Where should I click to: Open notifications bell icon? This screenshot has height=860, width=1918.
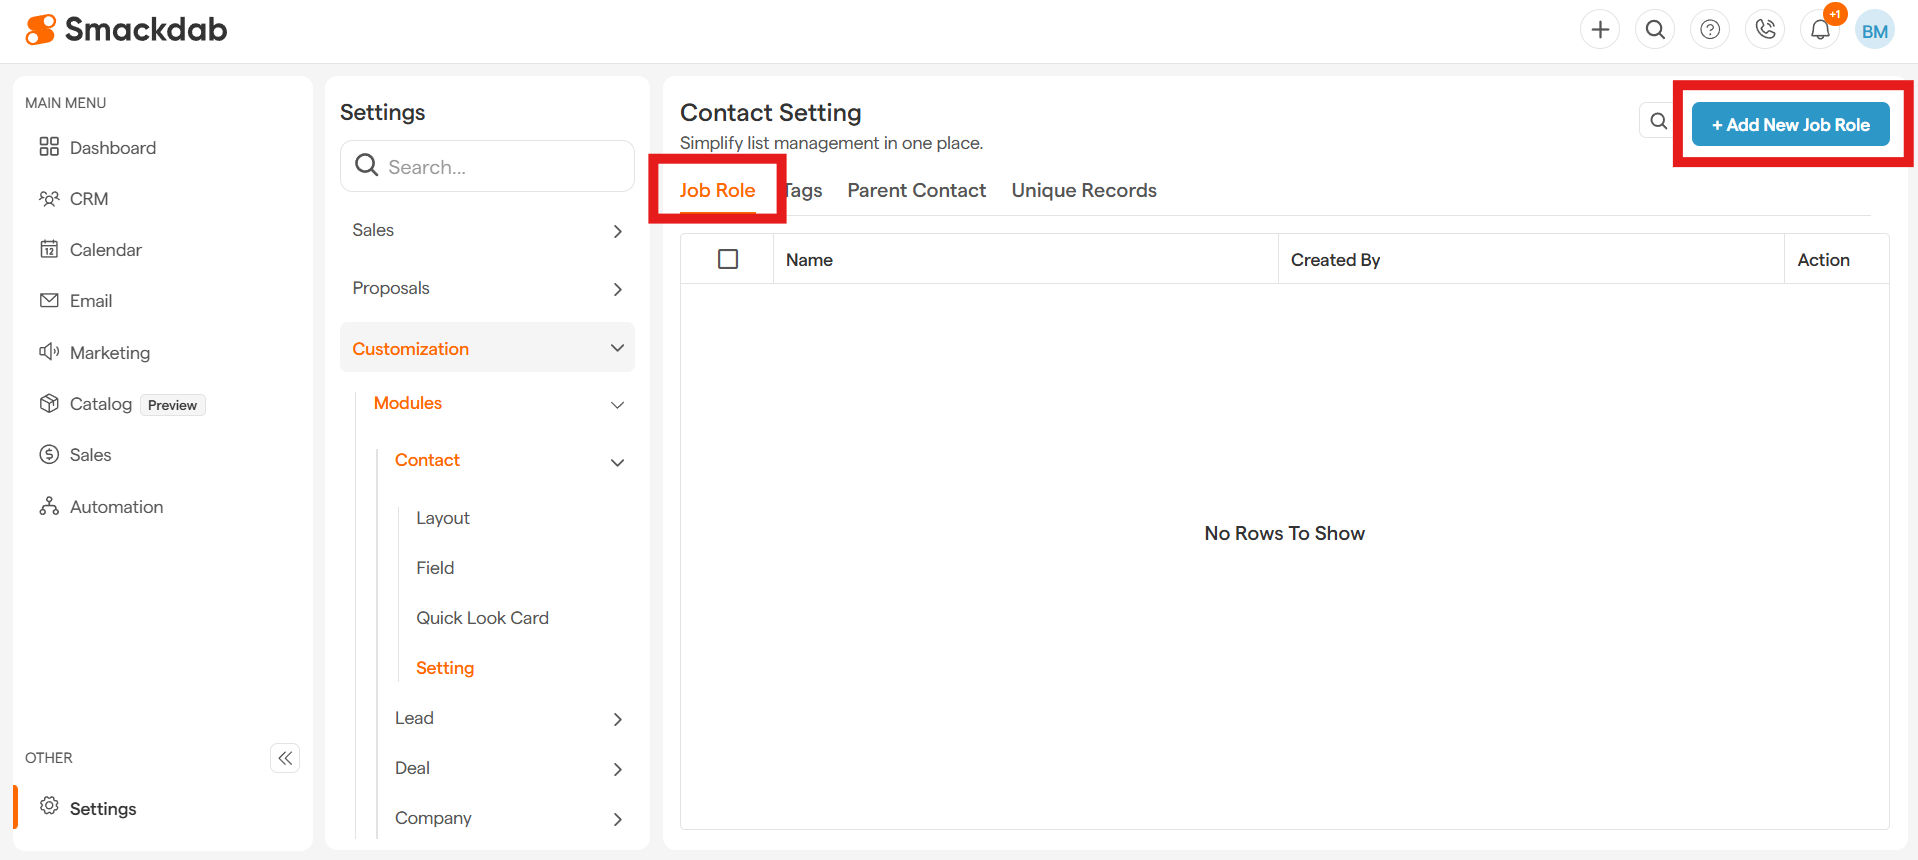pos(1820,30)
